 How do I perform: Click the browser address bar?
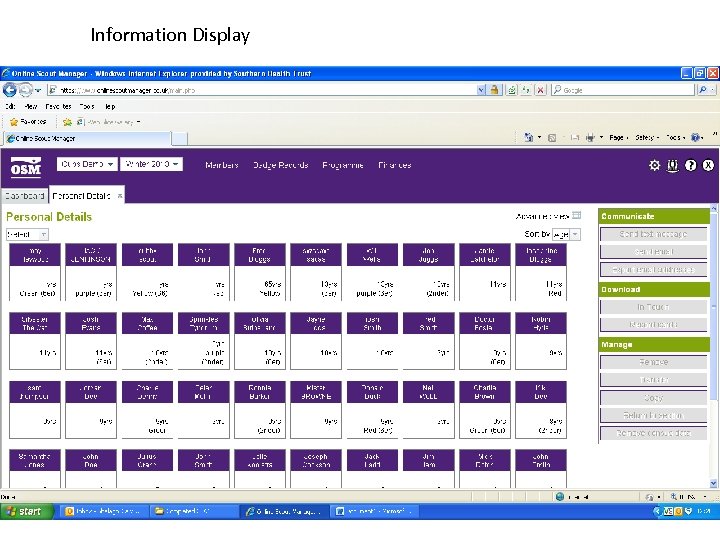coord(262,90)
